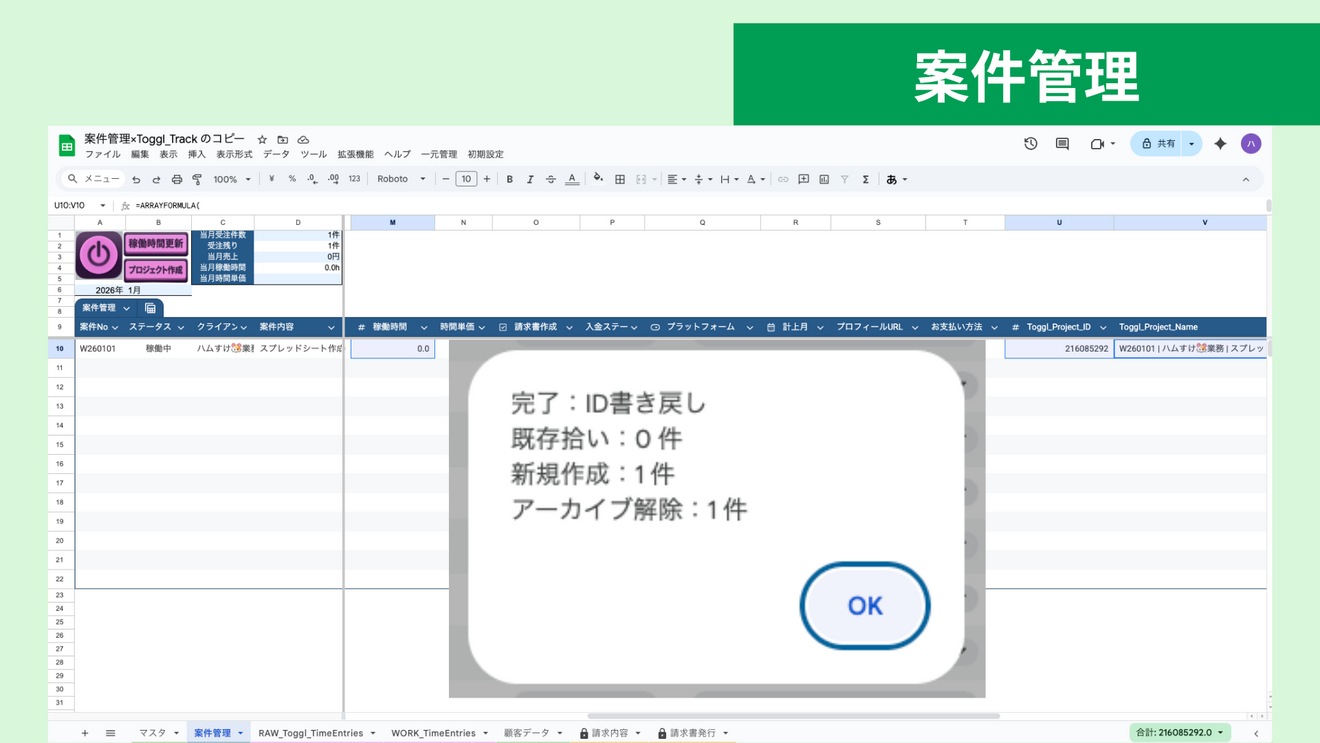Open the 拡張機能 menu

pos(355,155)
